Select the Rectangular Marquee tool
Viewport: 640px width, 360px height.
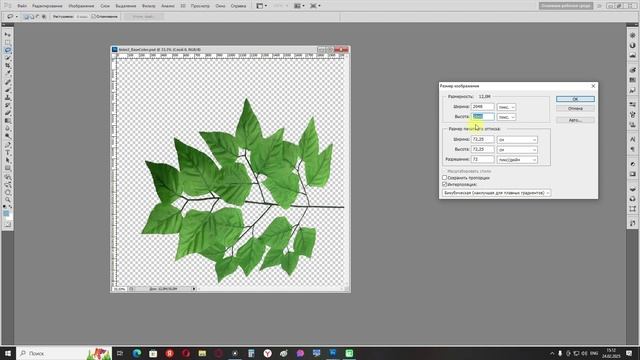[x=8, y=42]
